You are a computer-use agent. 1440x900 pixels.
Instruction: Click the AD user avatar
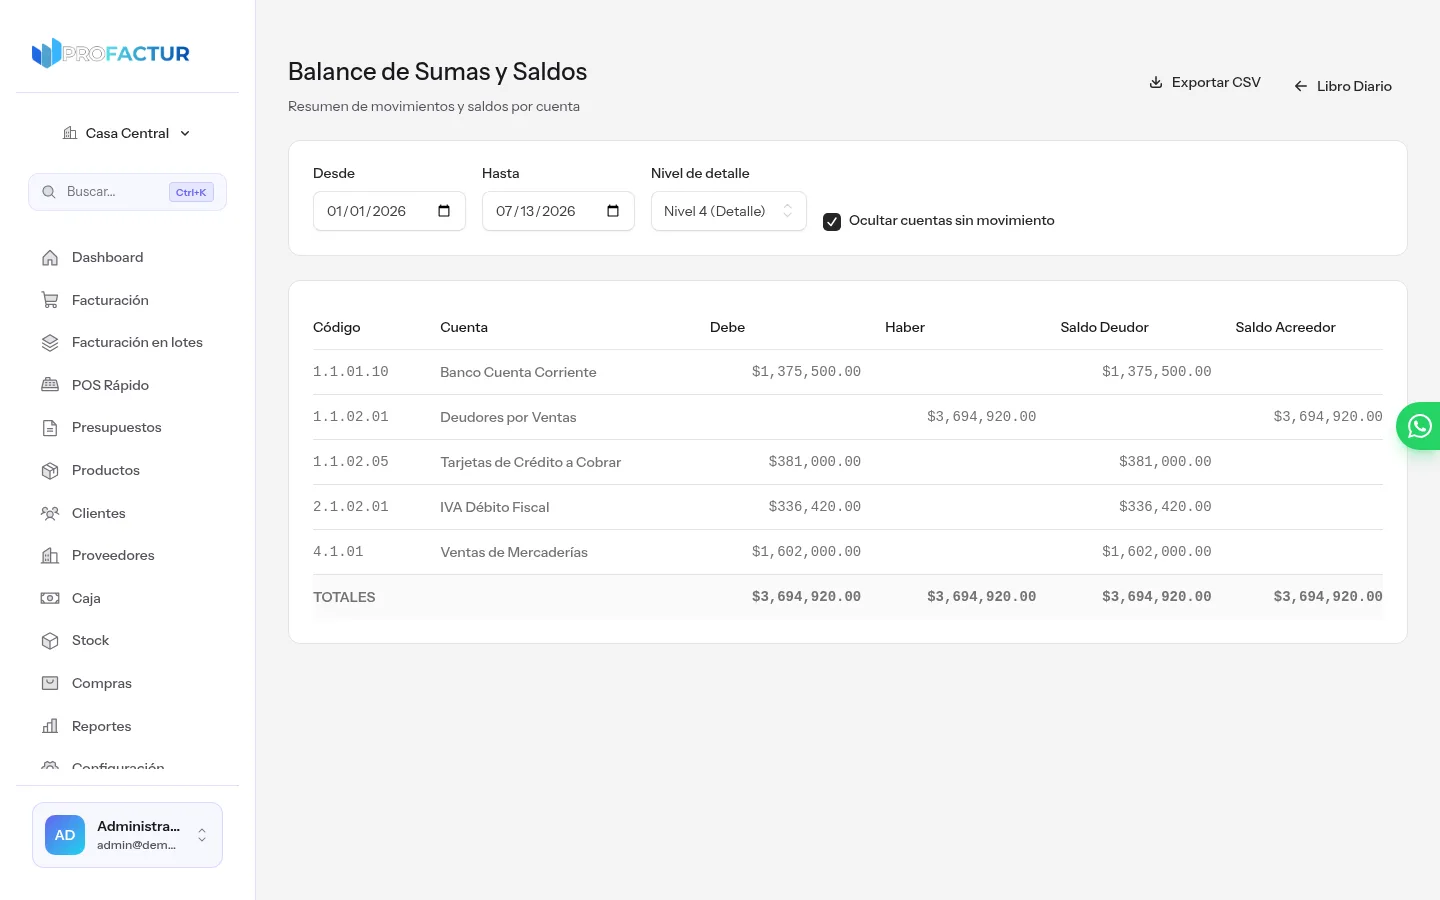coord(65,835)
